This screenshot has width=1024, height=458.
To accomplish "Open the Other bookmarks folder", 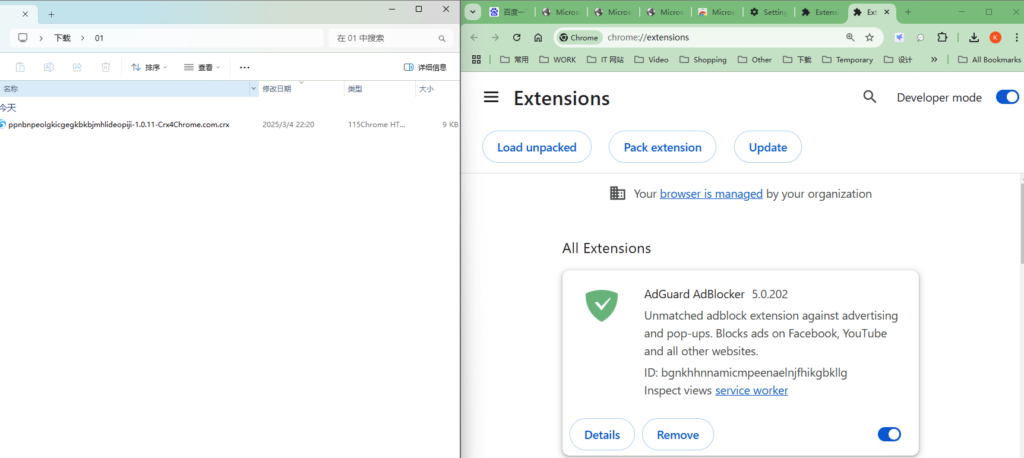I will click(754, 59).
